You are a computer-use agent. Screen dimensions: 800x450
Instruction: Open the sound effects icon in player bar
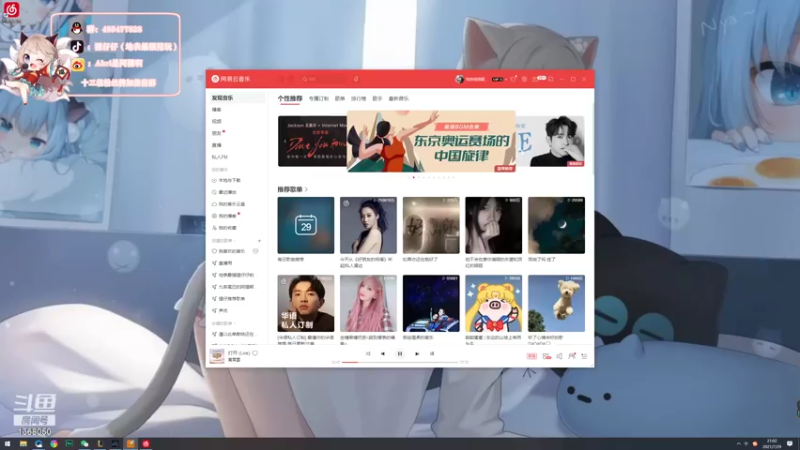(546, 356)
